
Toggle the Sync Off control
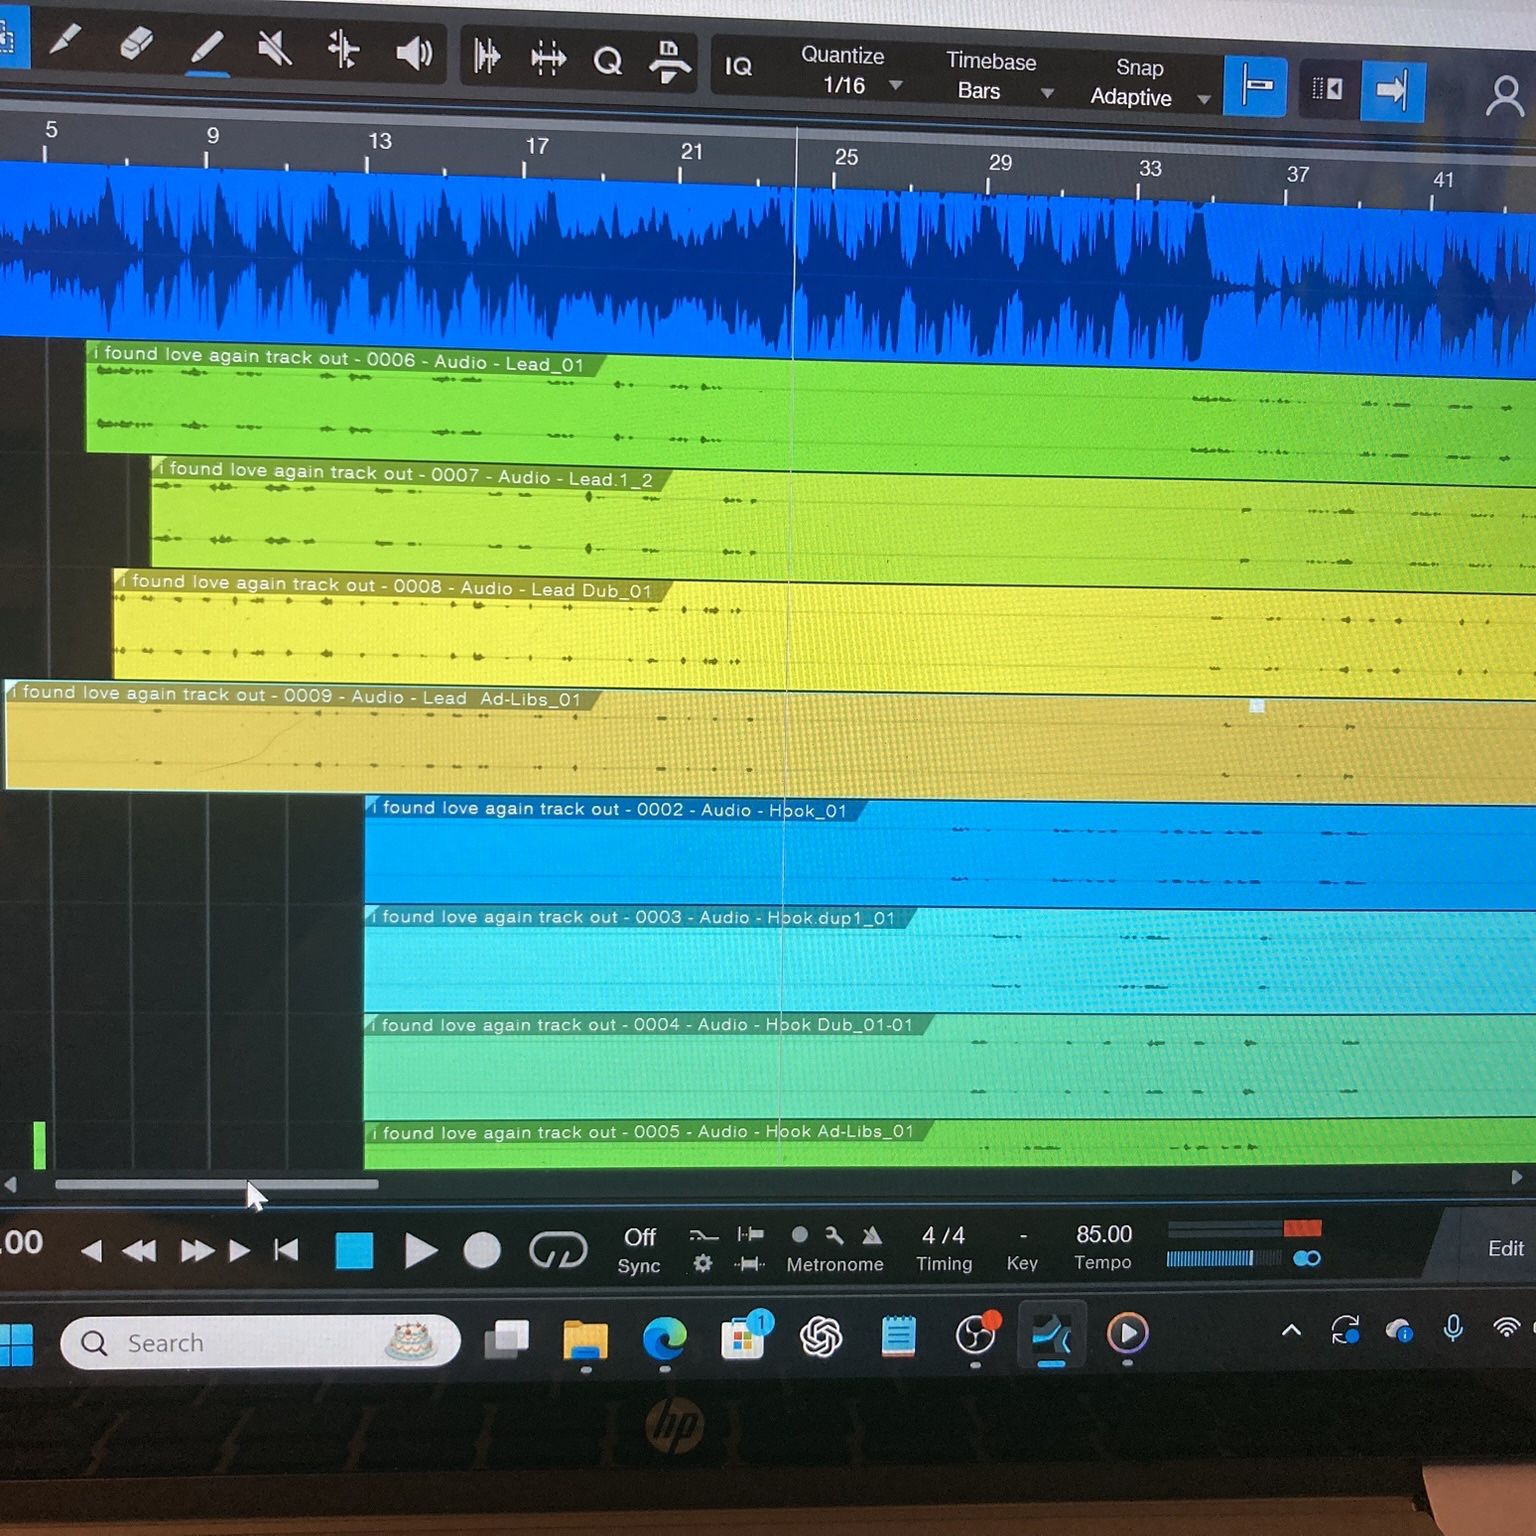[x=639, y=1250]
